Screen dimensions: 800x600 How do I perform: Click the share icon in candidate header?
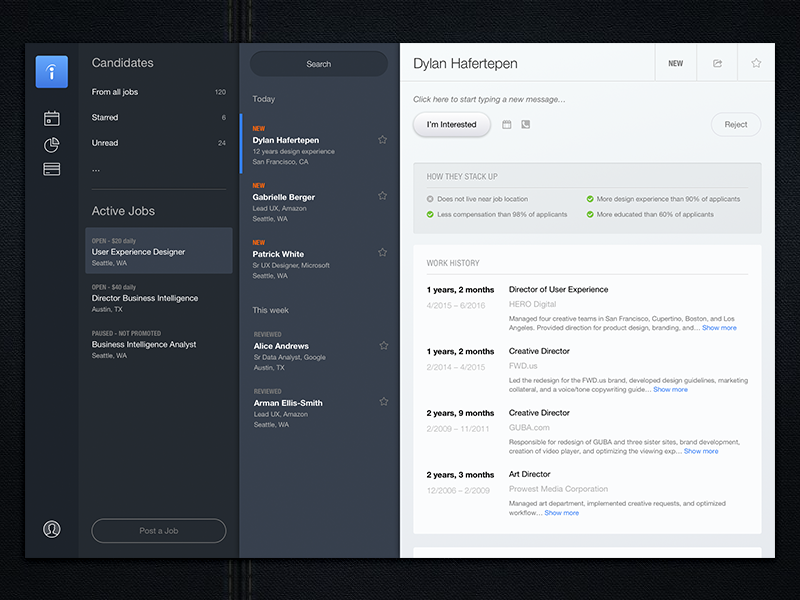coord(717,63)
